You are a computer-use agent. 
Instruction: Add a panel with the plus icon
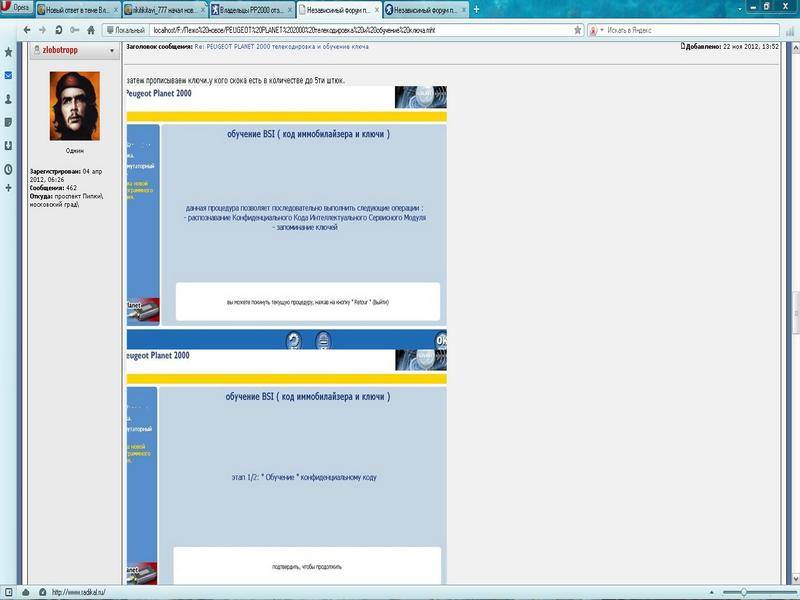tap(9, 189)
